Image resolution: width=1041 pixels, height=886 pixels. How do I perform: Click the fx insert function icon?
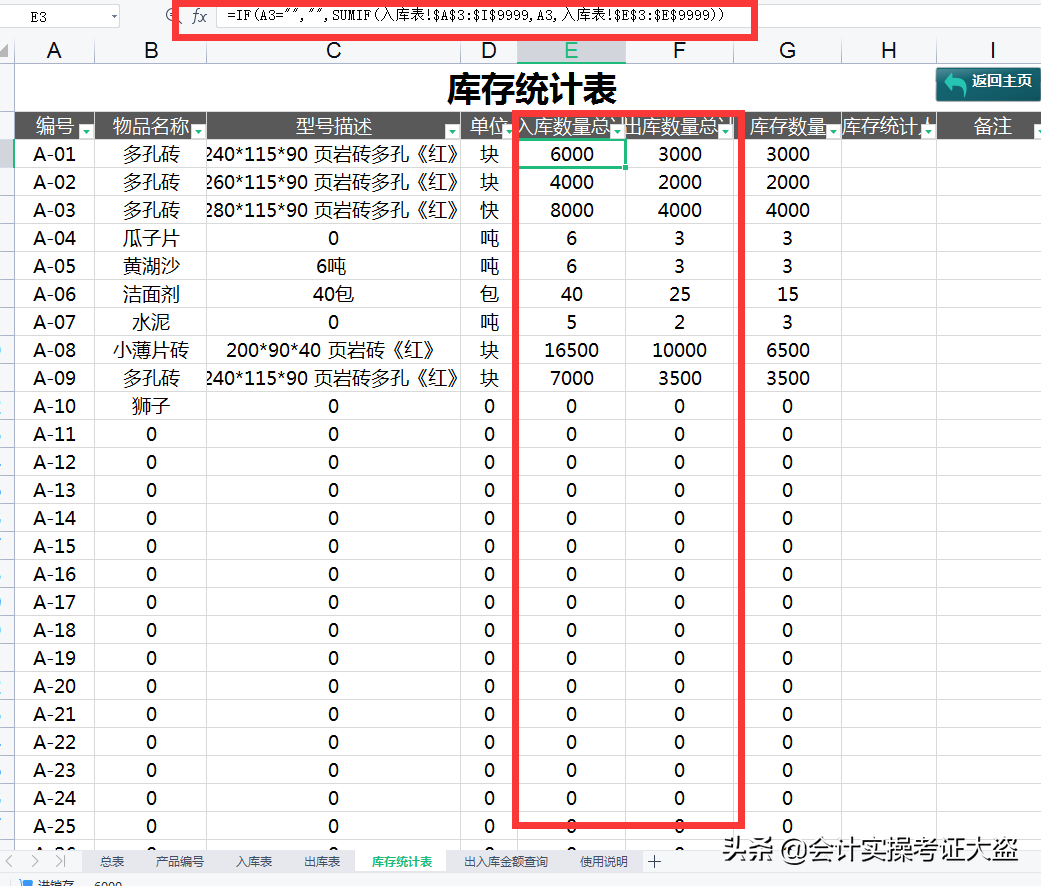(x=199, y=16)
